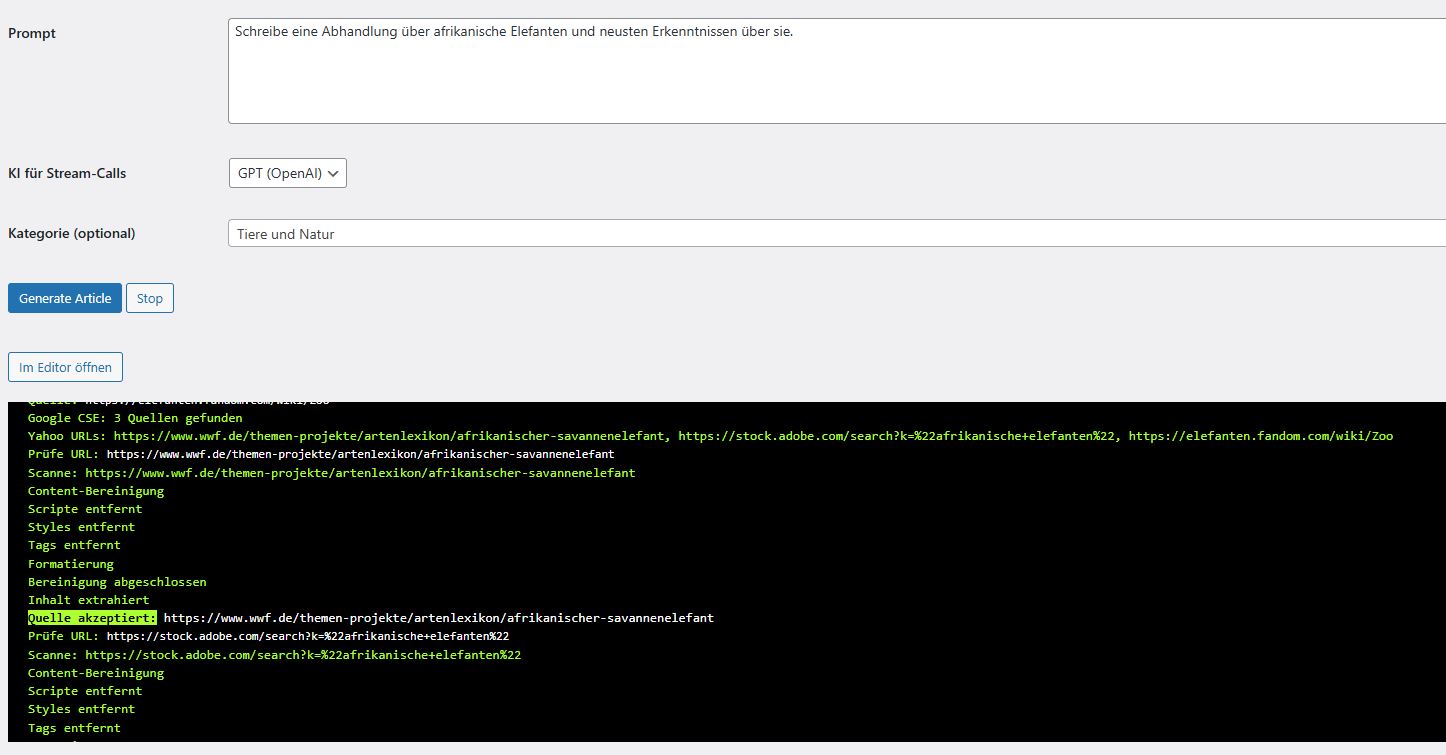Click the elefanten.fandom.com URL in Yahoo URLs line
This screenshot has width=1446, height=755.
tap(1260, 436)
